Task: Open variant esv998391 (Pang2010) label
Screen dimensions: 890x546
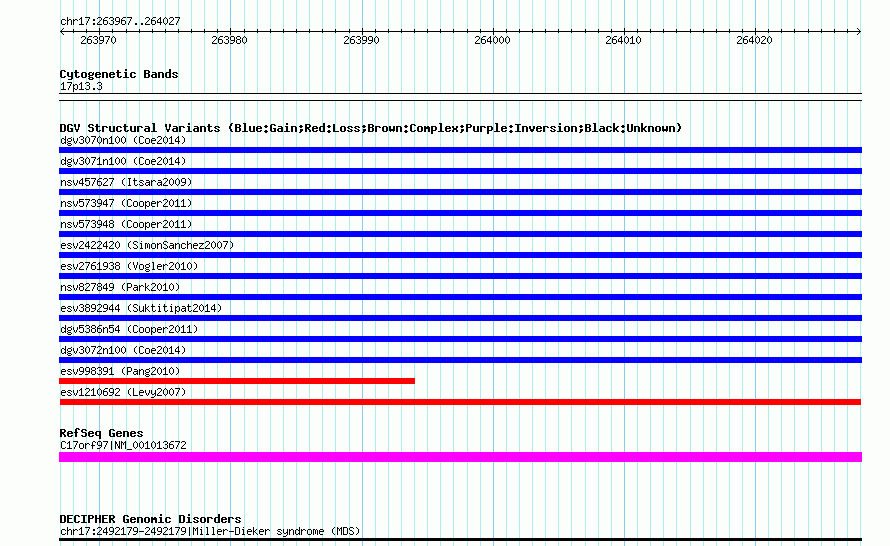Action: pyautogui.click(x=120, y=371)
